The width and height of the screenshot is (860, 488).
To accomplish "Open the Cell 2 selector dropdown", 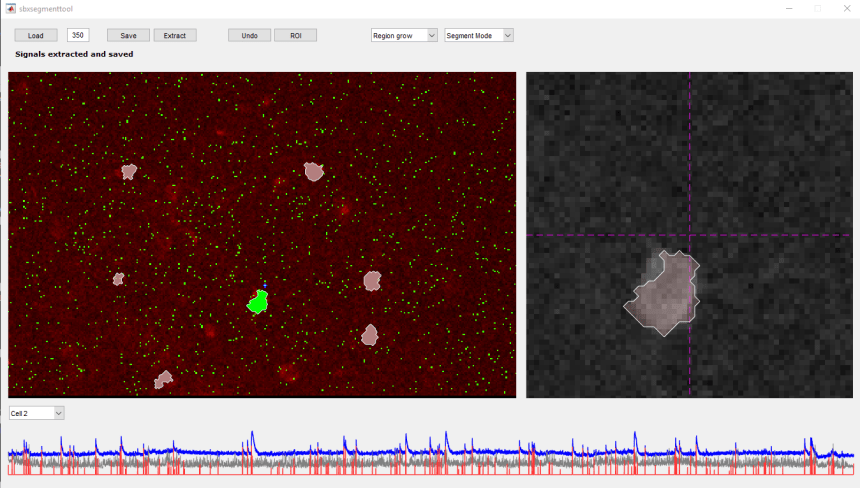I will (x=37, y=413).
